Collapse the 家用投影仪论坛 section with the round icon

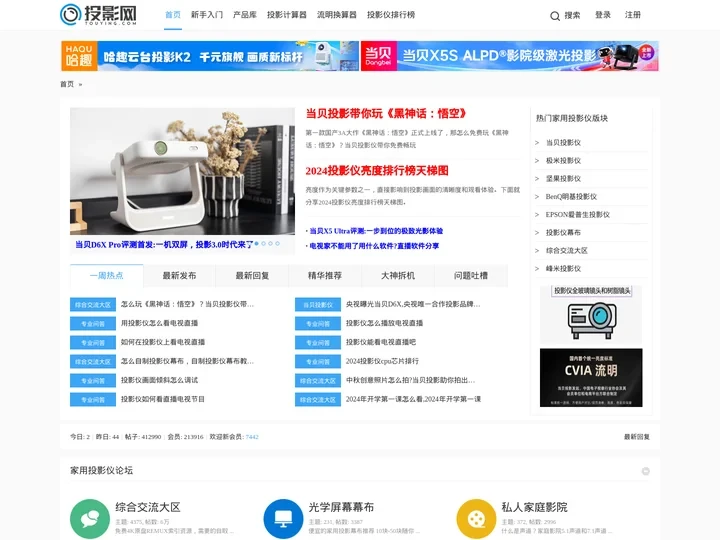645,471
